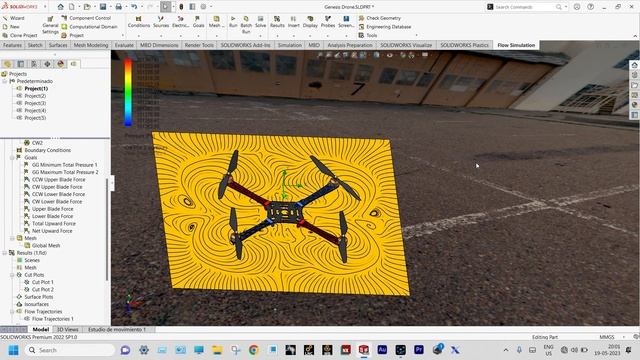Image resolution: width=640 pixels, height=360 pixels.
Task: Open the Flow Simulation analysis tree tab
Action: coord(73,64)
